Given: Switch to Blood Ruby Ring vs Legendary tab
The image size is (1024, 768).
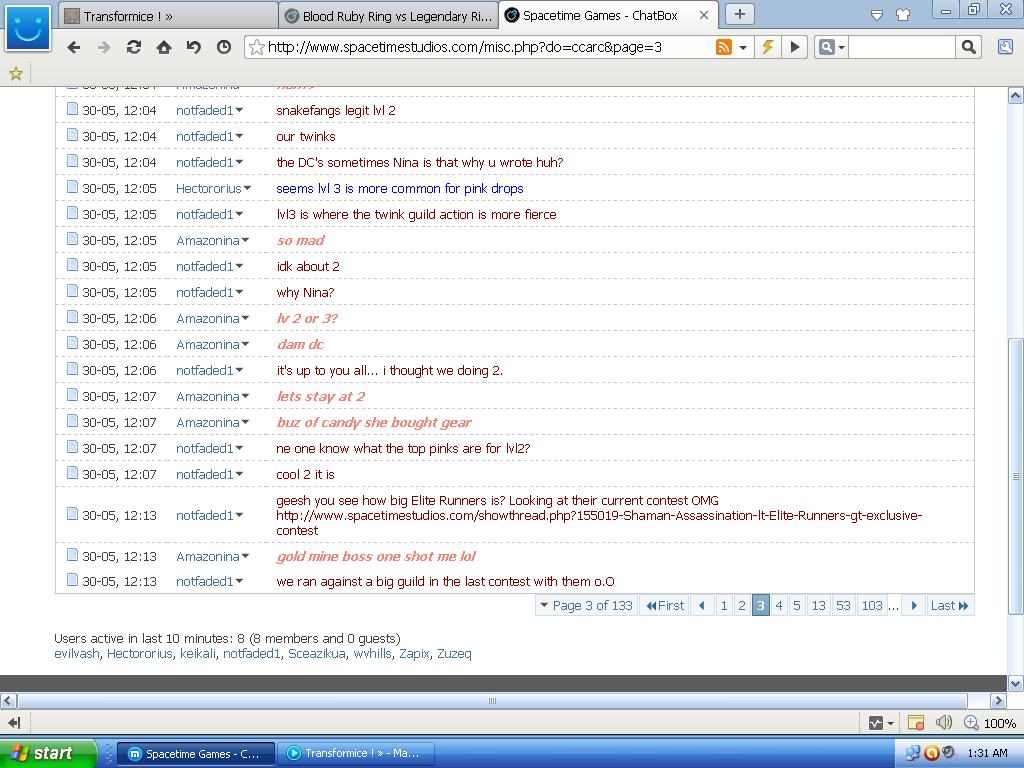Looking at the screenshot, I should pos(389,16).
